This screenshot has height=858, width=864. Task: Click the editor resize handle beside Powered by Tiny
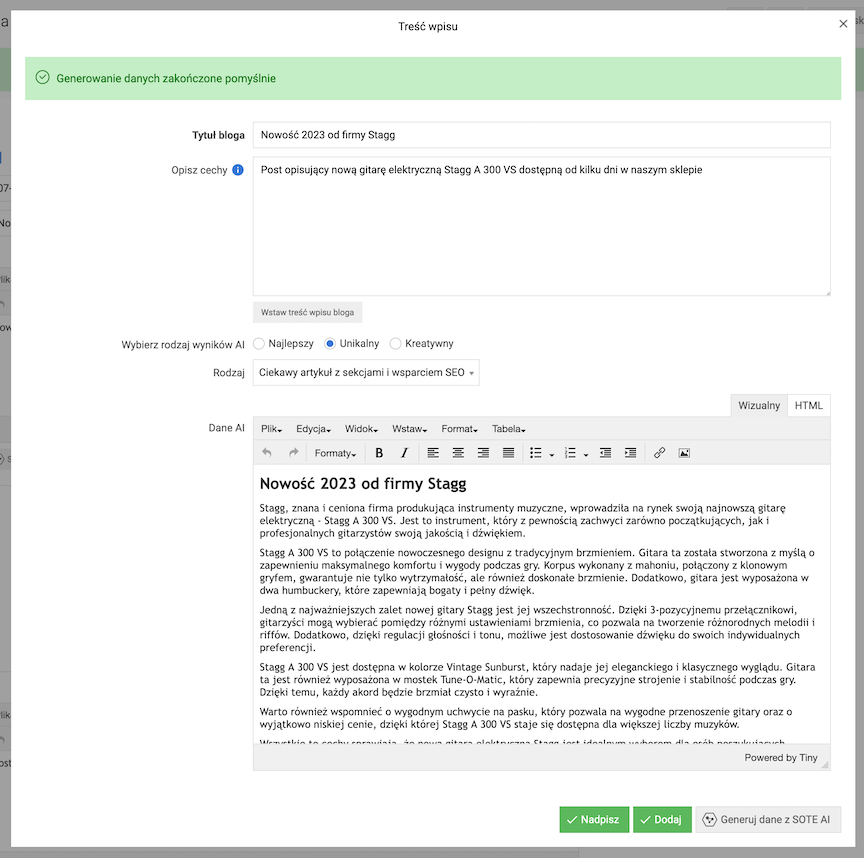[x=824, y=764]
